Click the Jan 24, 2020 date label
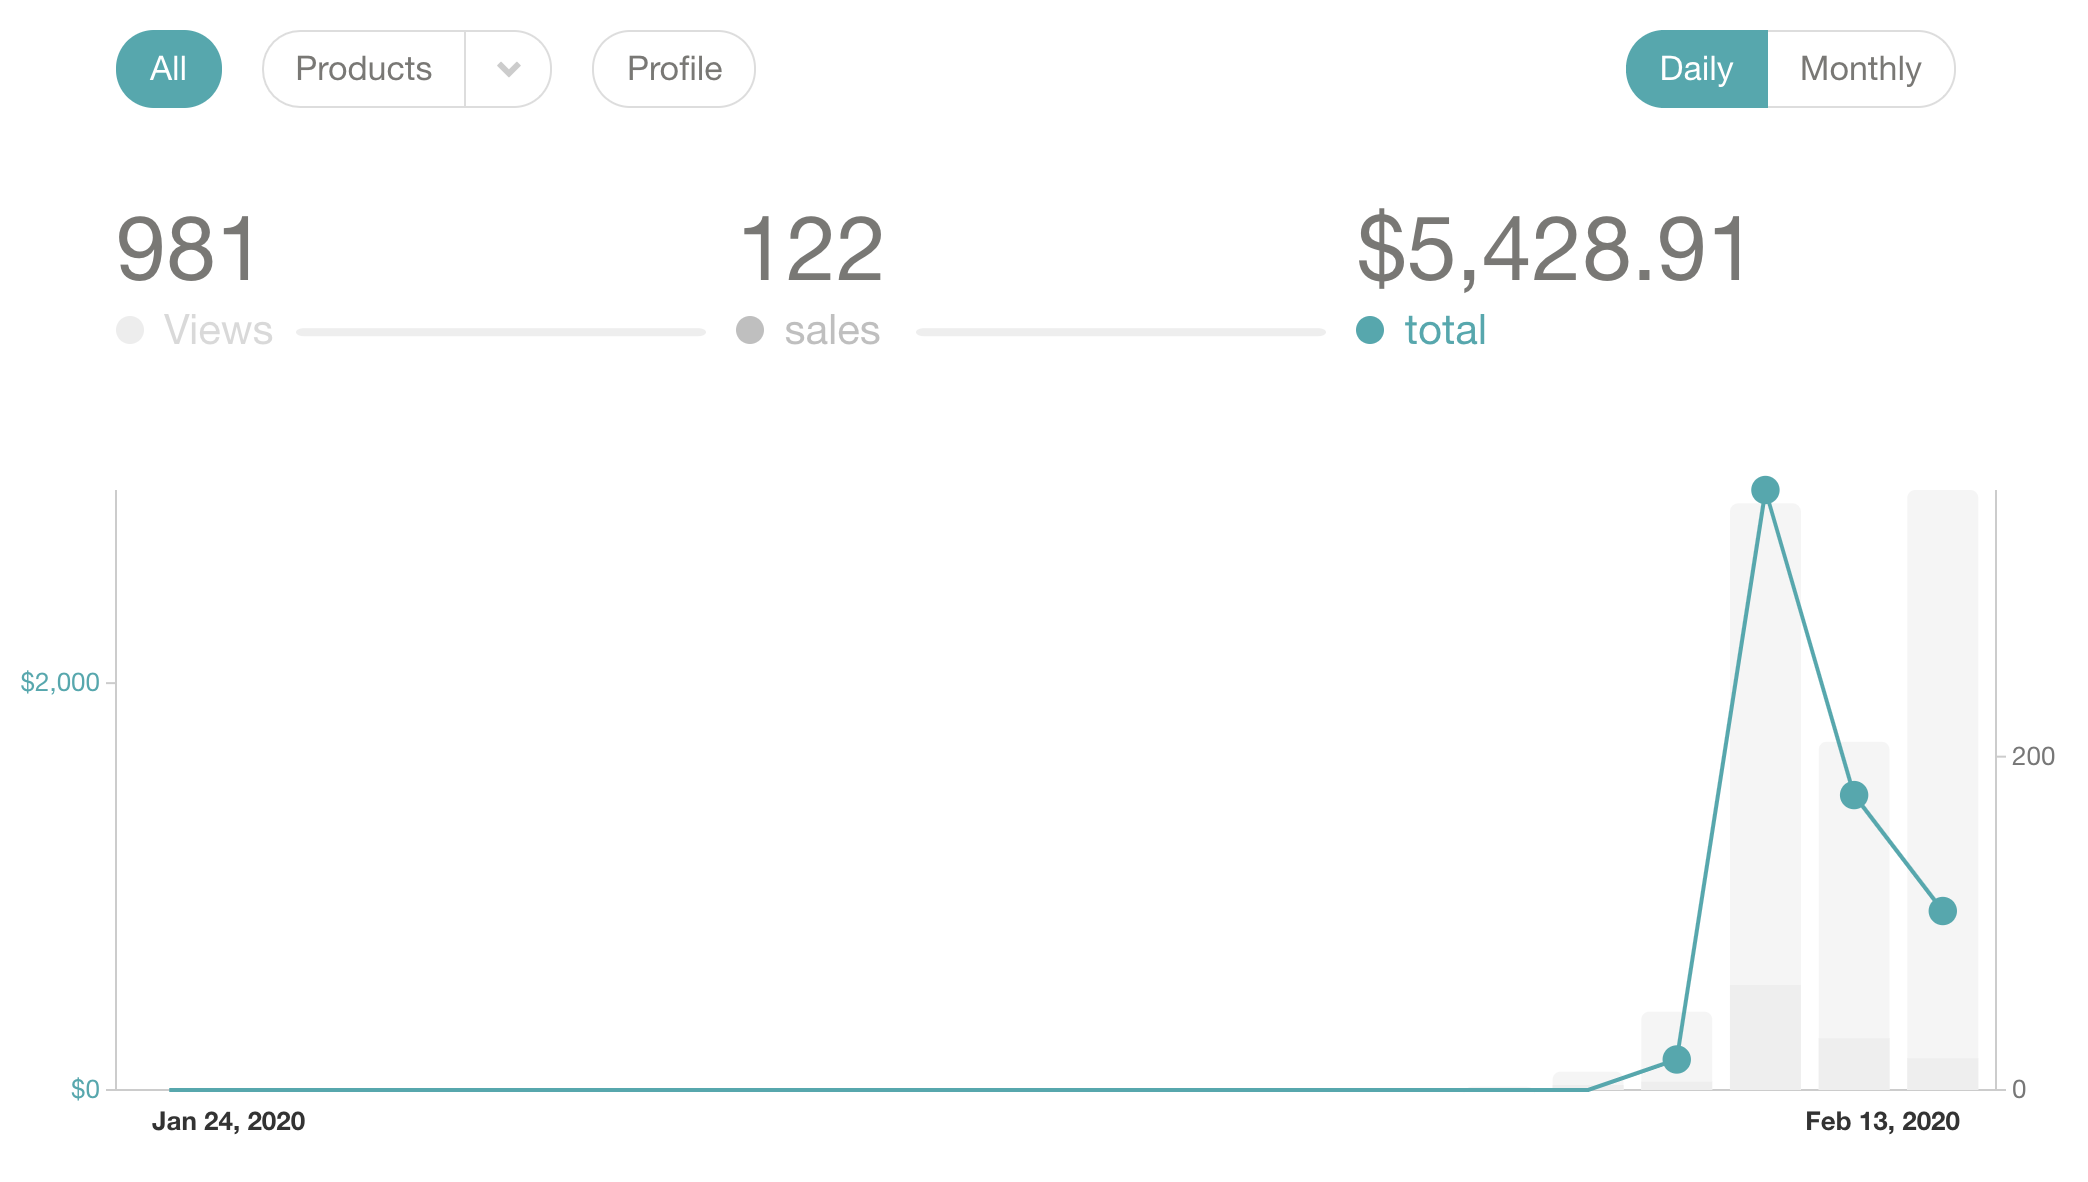Viewport: 2088px width, 1182px height. [x=229, y=1121]
